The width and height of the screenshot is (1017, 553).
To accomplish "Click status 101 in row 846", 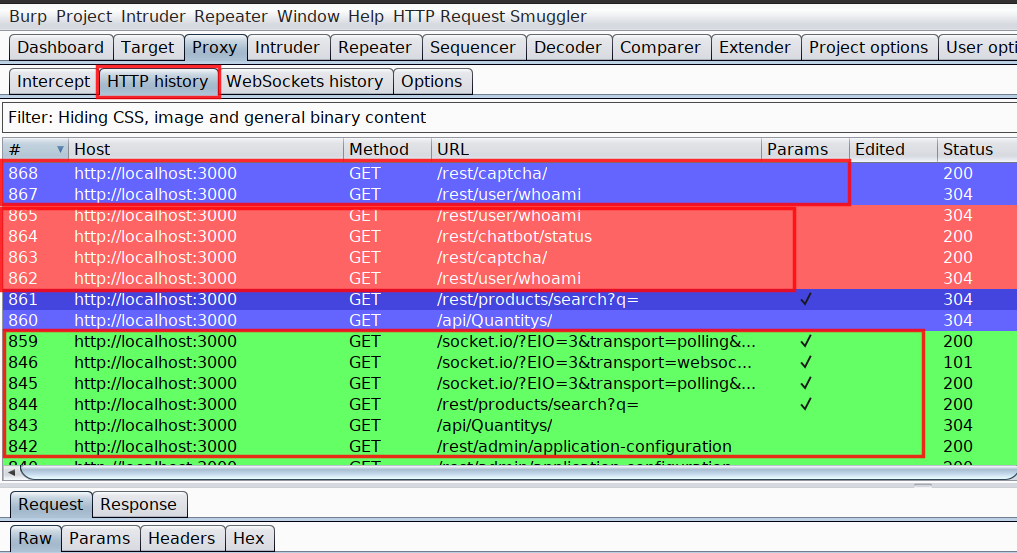I will [957, 362].
